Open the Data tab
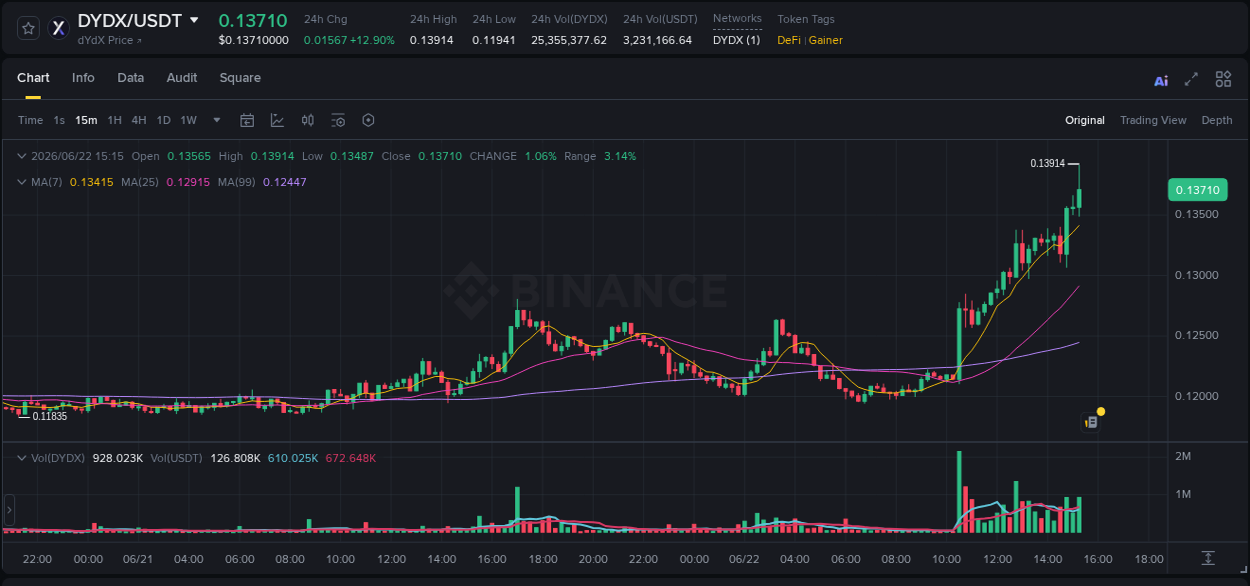 (x=131, y=78)
